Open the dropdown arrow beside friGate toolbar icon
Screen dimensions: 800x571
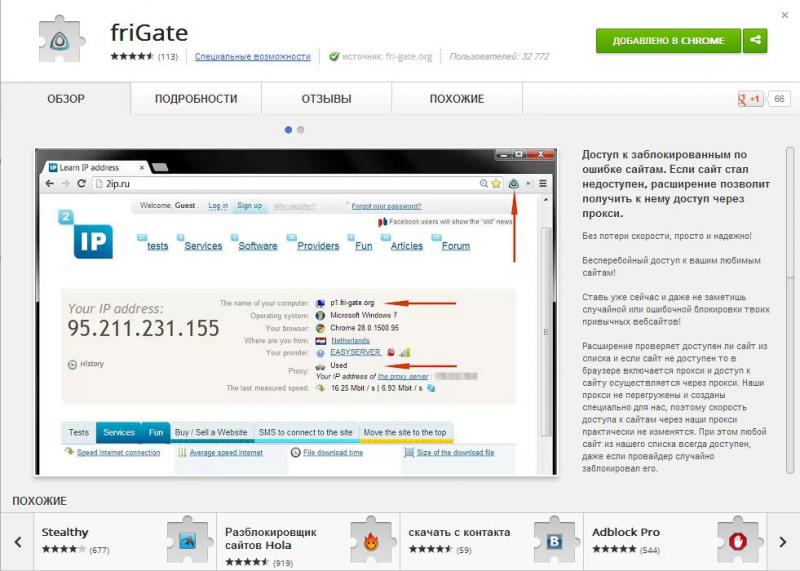(528, 184)
